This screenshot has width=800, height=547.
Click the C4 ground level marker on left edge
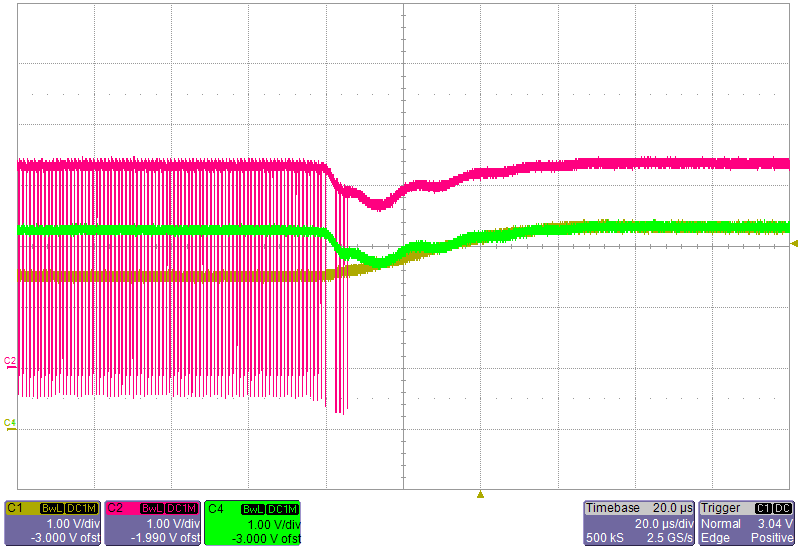[x=10, y=425]
